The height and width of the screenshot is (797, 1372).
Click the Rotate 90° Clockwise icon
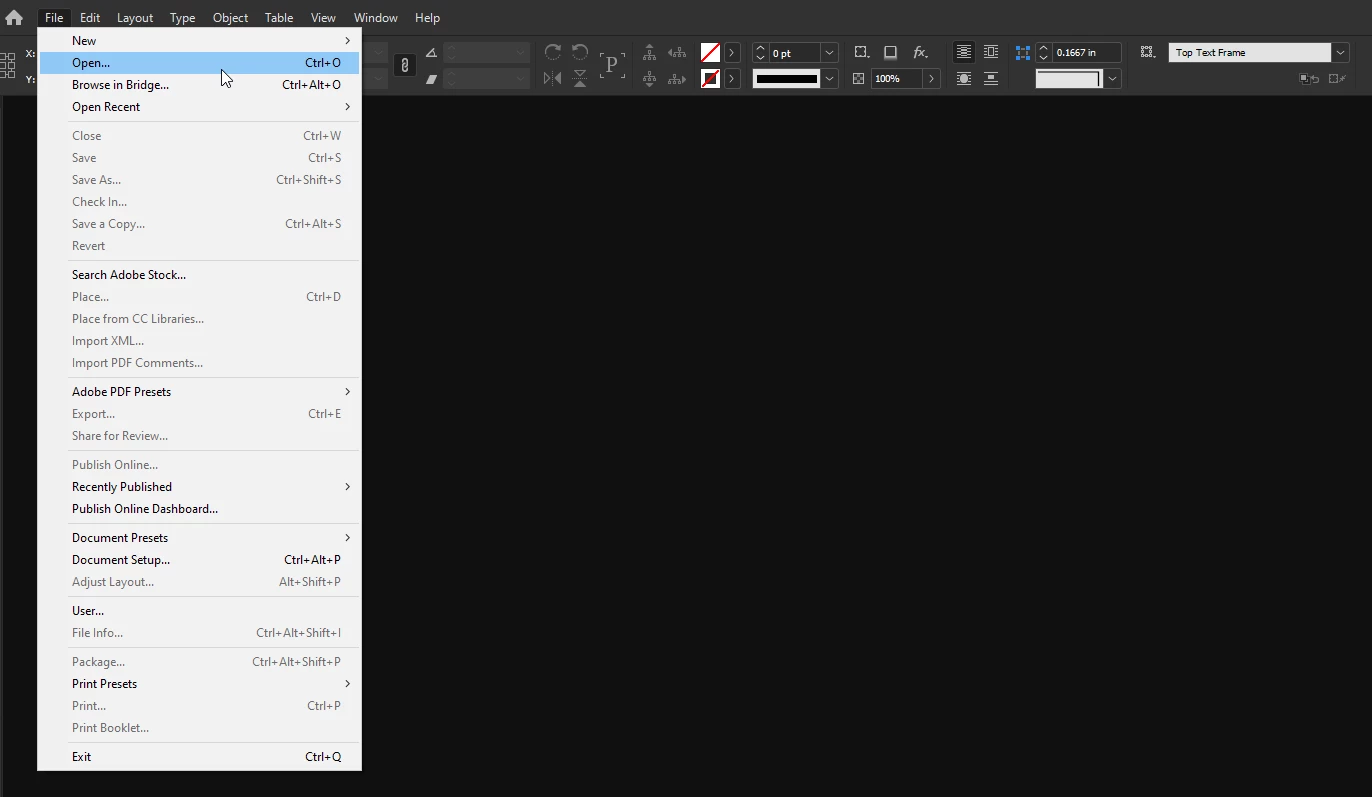coord(553,52)
